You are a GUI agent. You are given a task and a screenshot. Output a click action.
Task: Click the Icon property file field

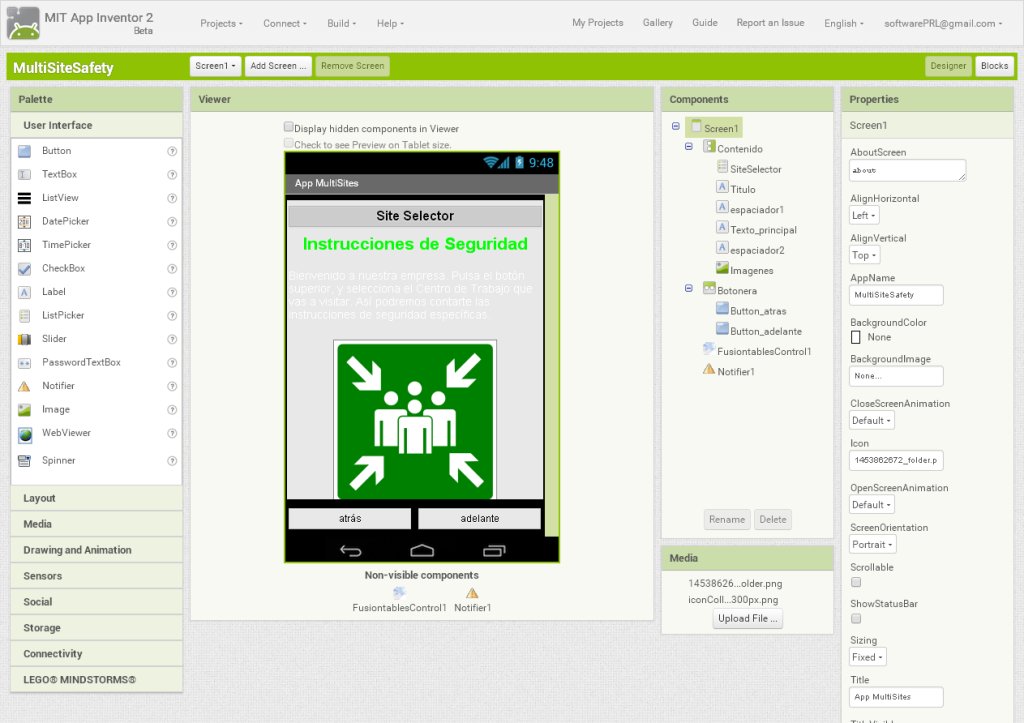pos(896,460)
